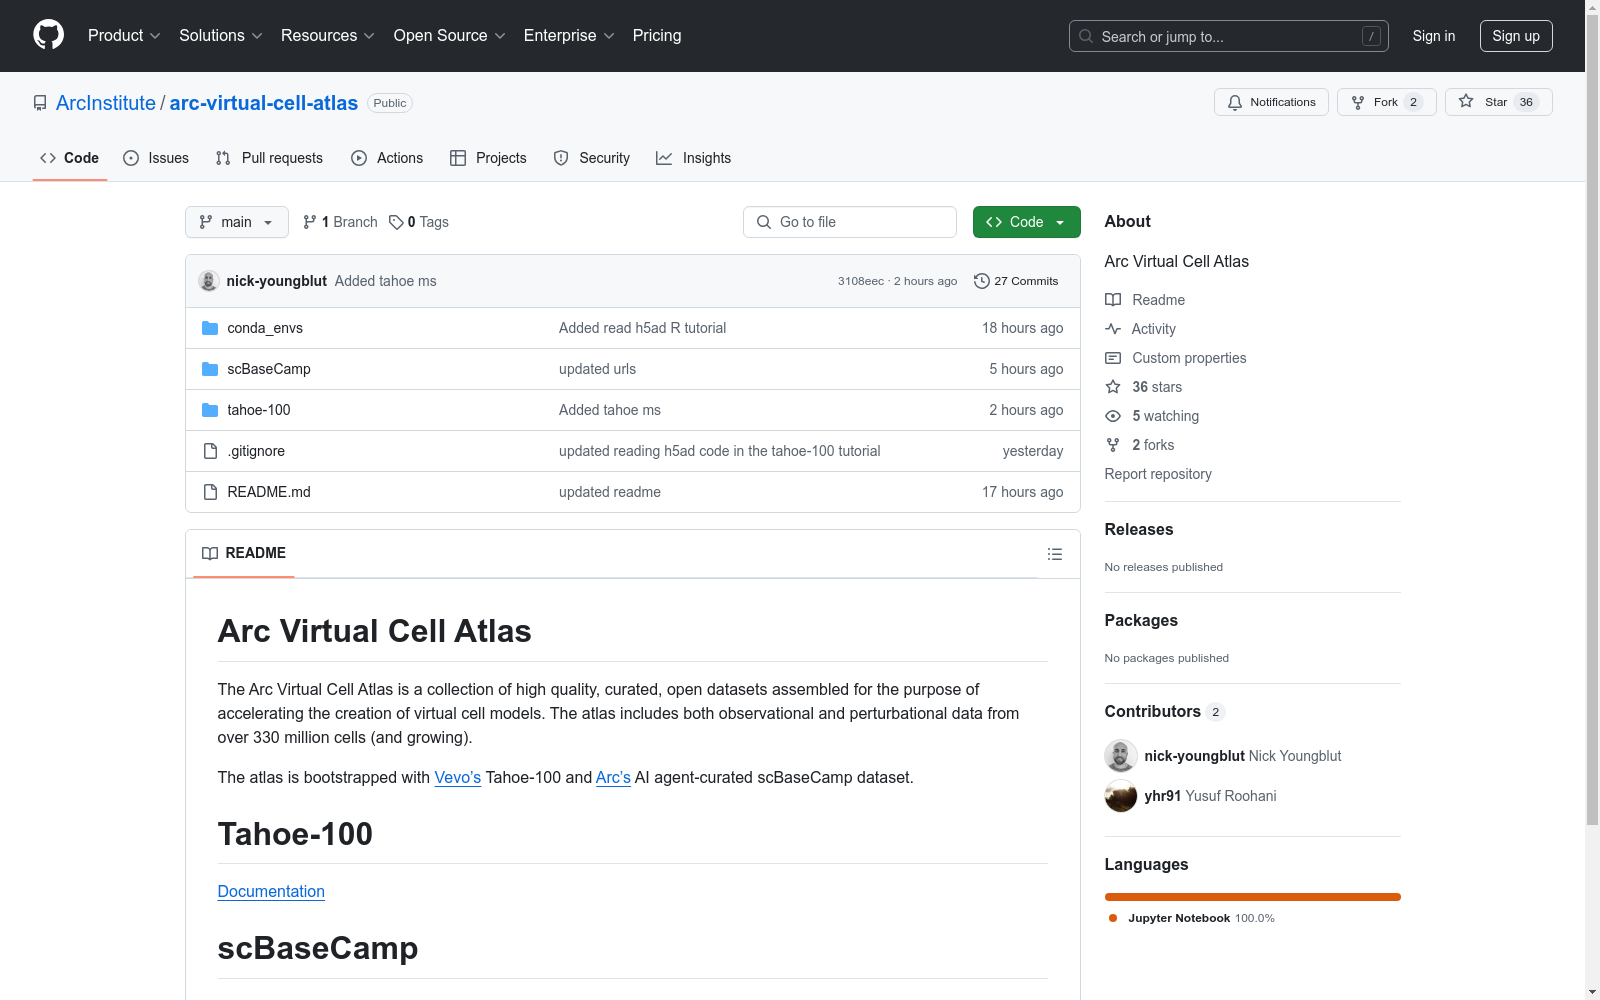View the 0 Tags page
Screen dimensions: 1600x1000
tap(419, 222)
